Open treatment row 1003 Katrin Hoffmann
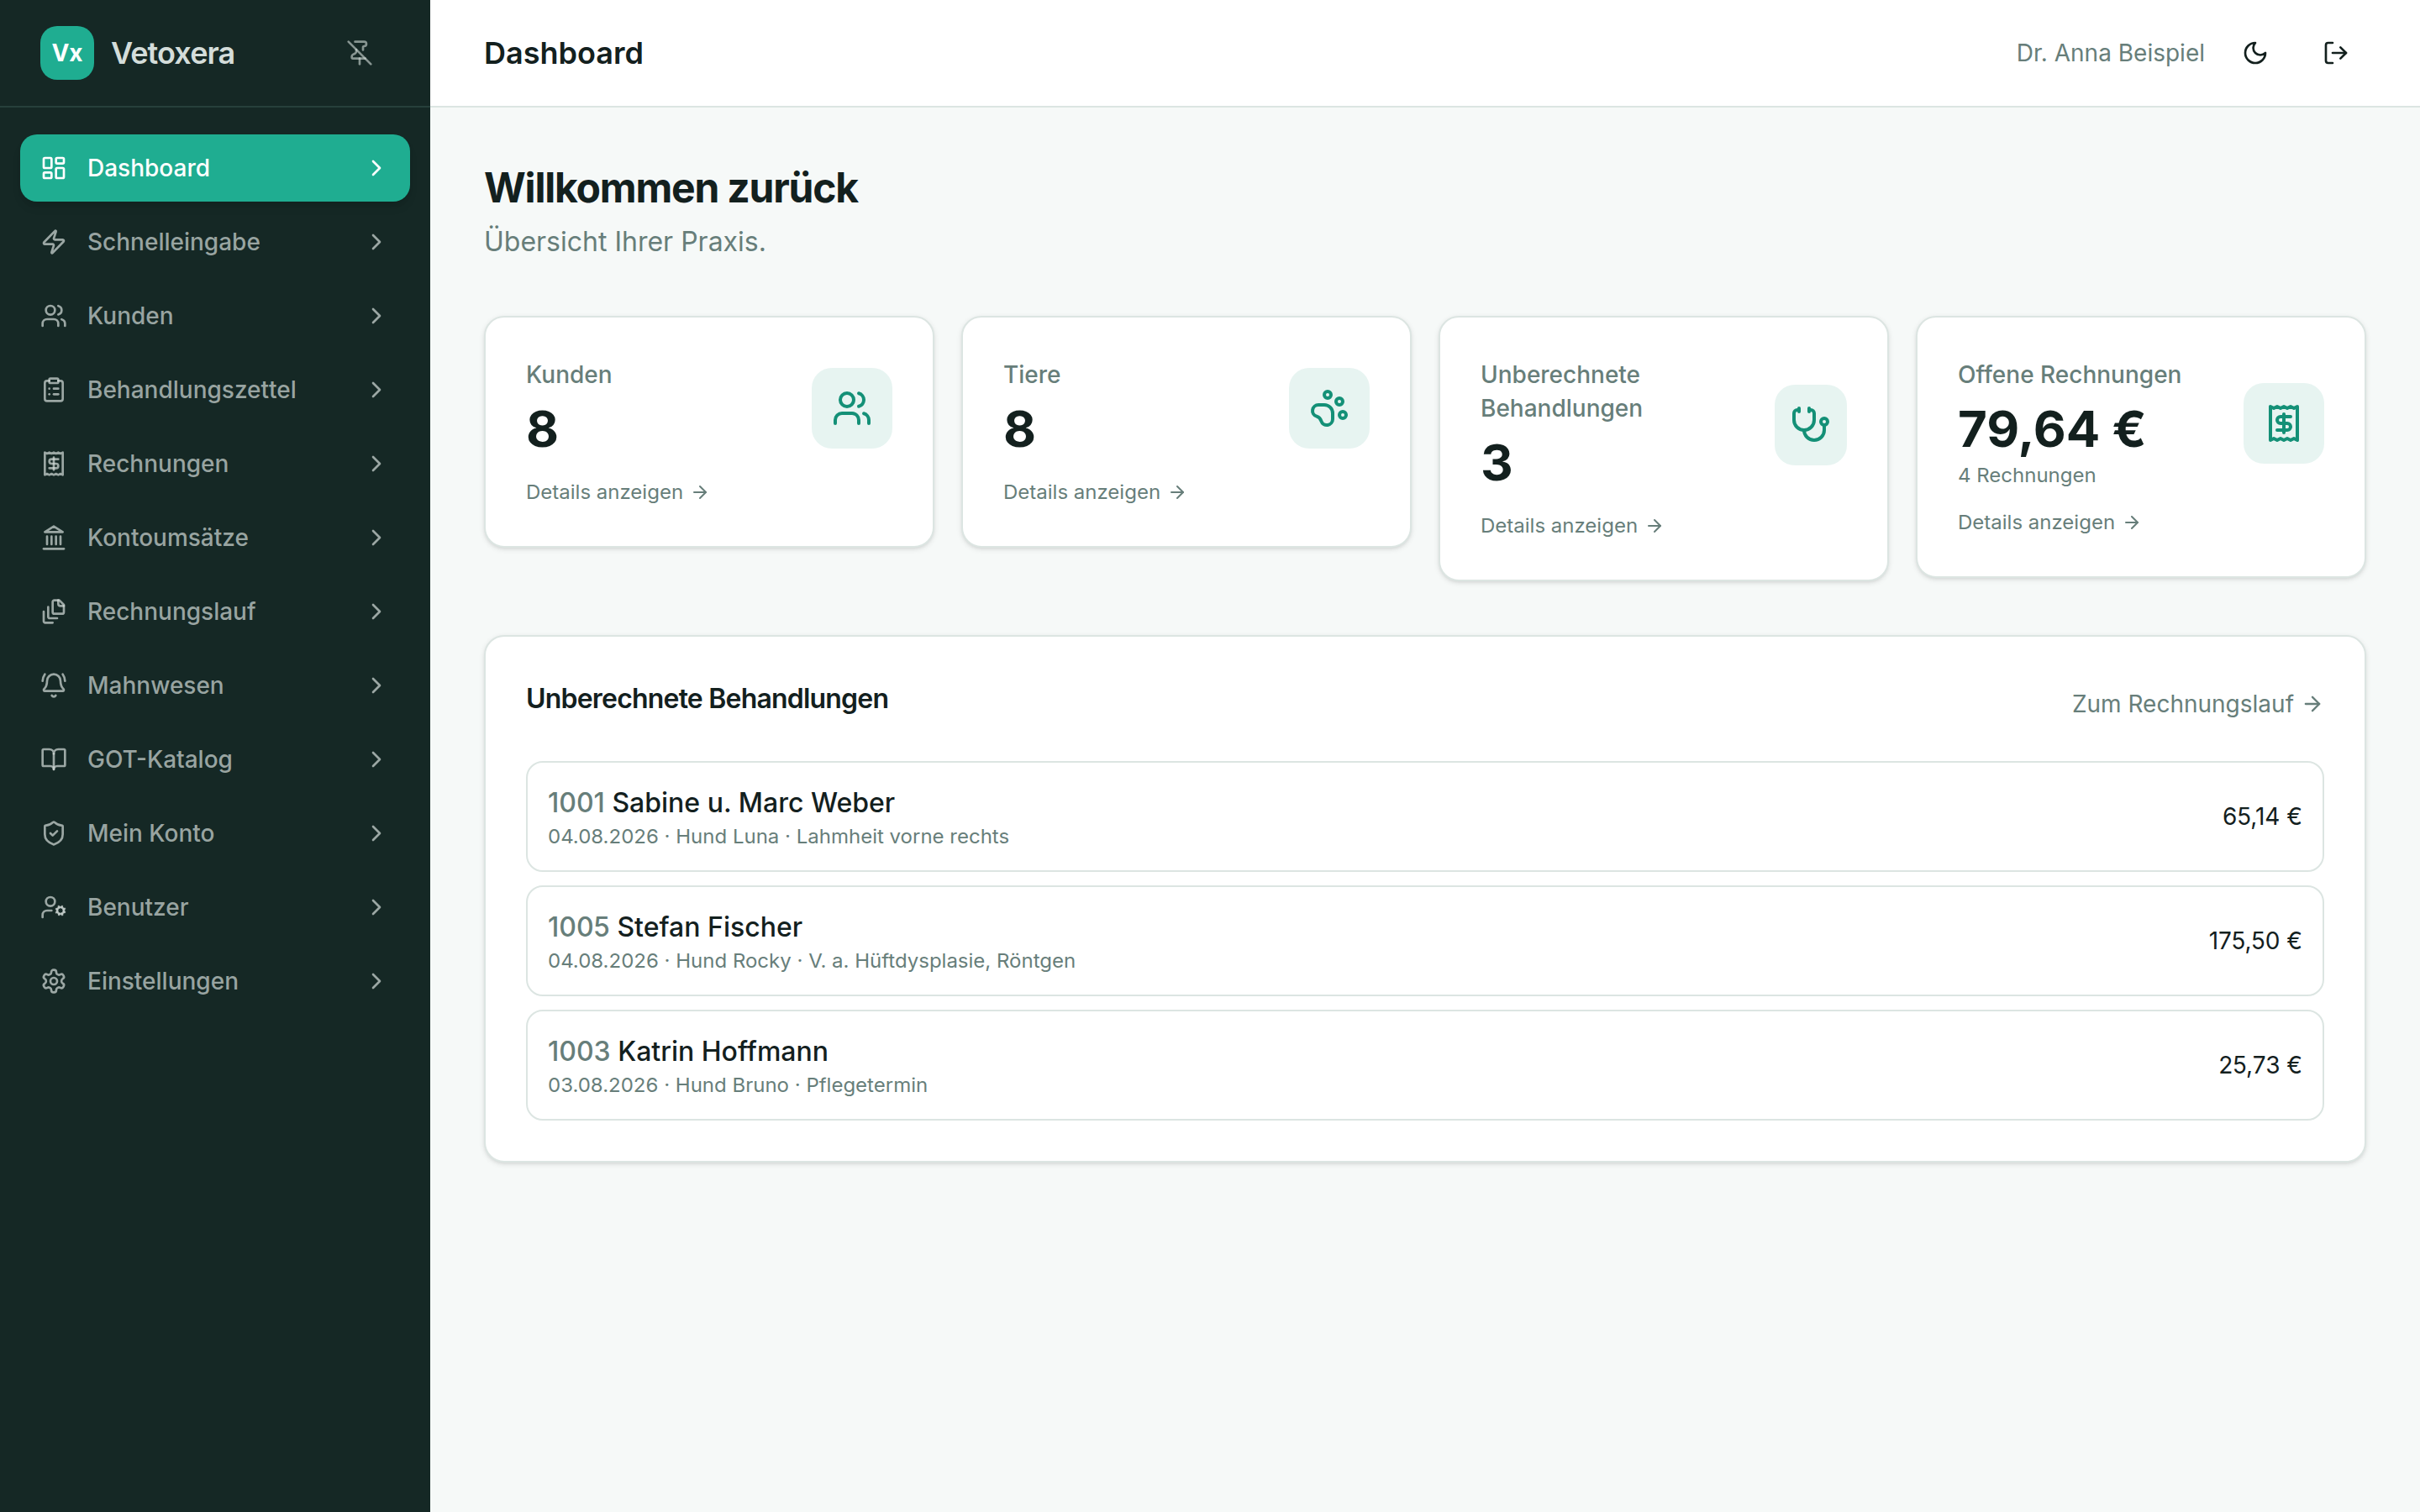Image resolution: width=2420 pixels, height=1512 pixels. click(x=1424, y=1065)
